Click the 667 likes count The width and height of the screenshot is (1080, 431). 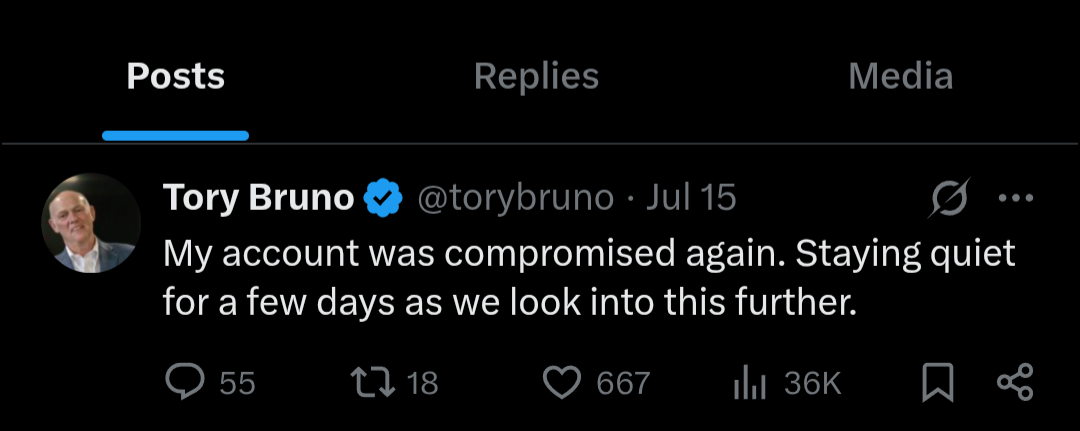623,383
